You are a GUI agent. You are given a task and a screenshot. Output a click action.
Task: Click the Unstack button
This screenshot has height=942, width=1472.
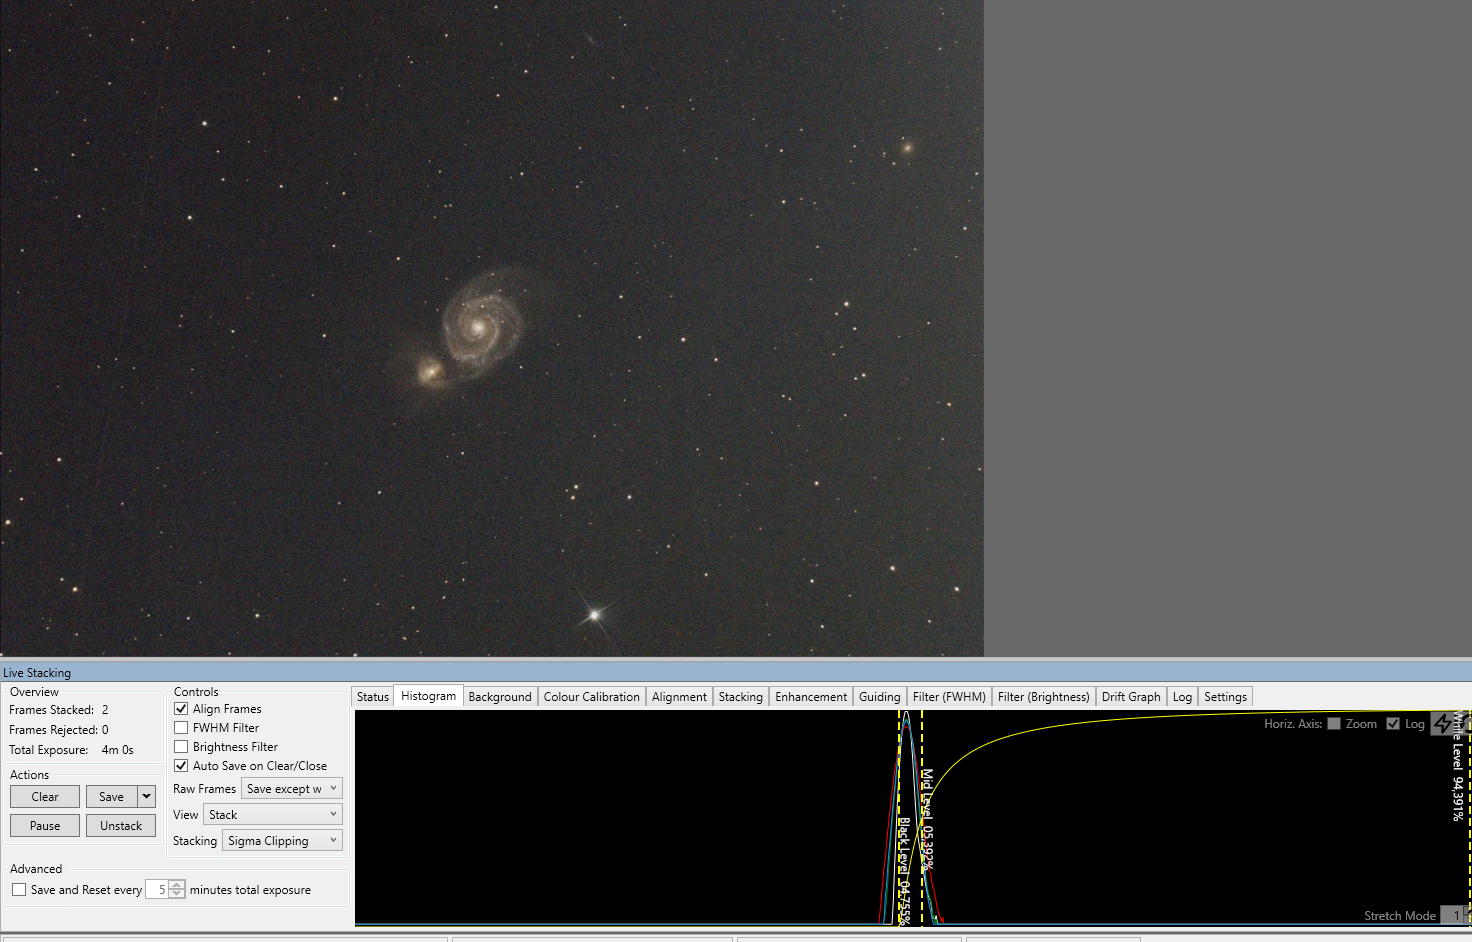tap(121, 826)
